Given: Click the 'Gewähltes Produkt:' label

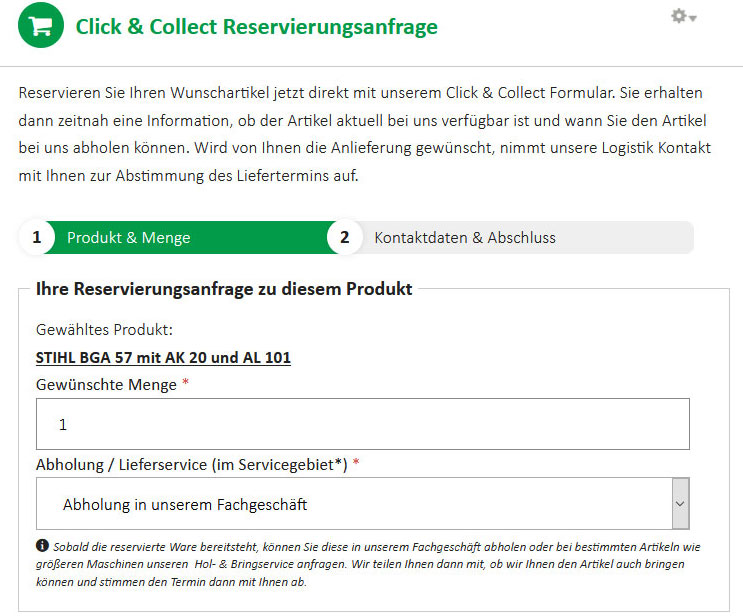Looking at the screenshot, I should point(104,329).
